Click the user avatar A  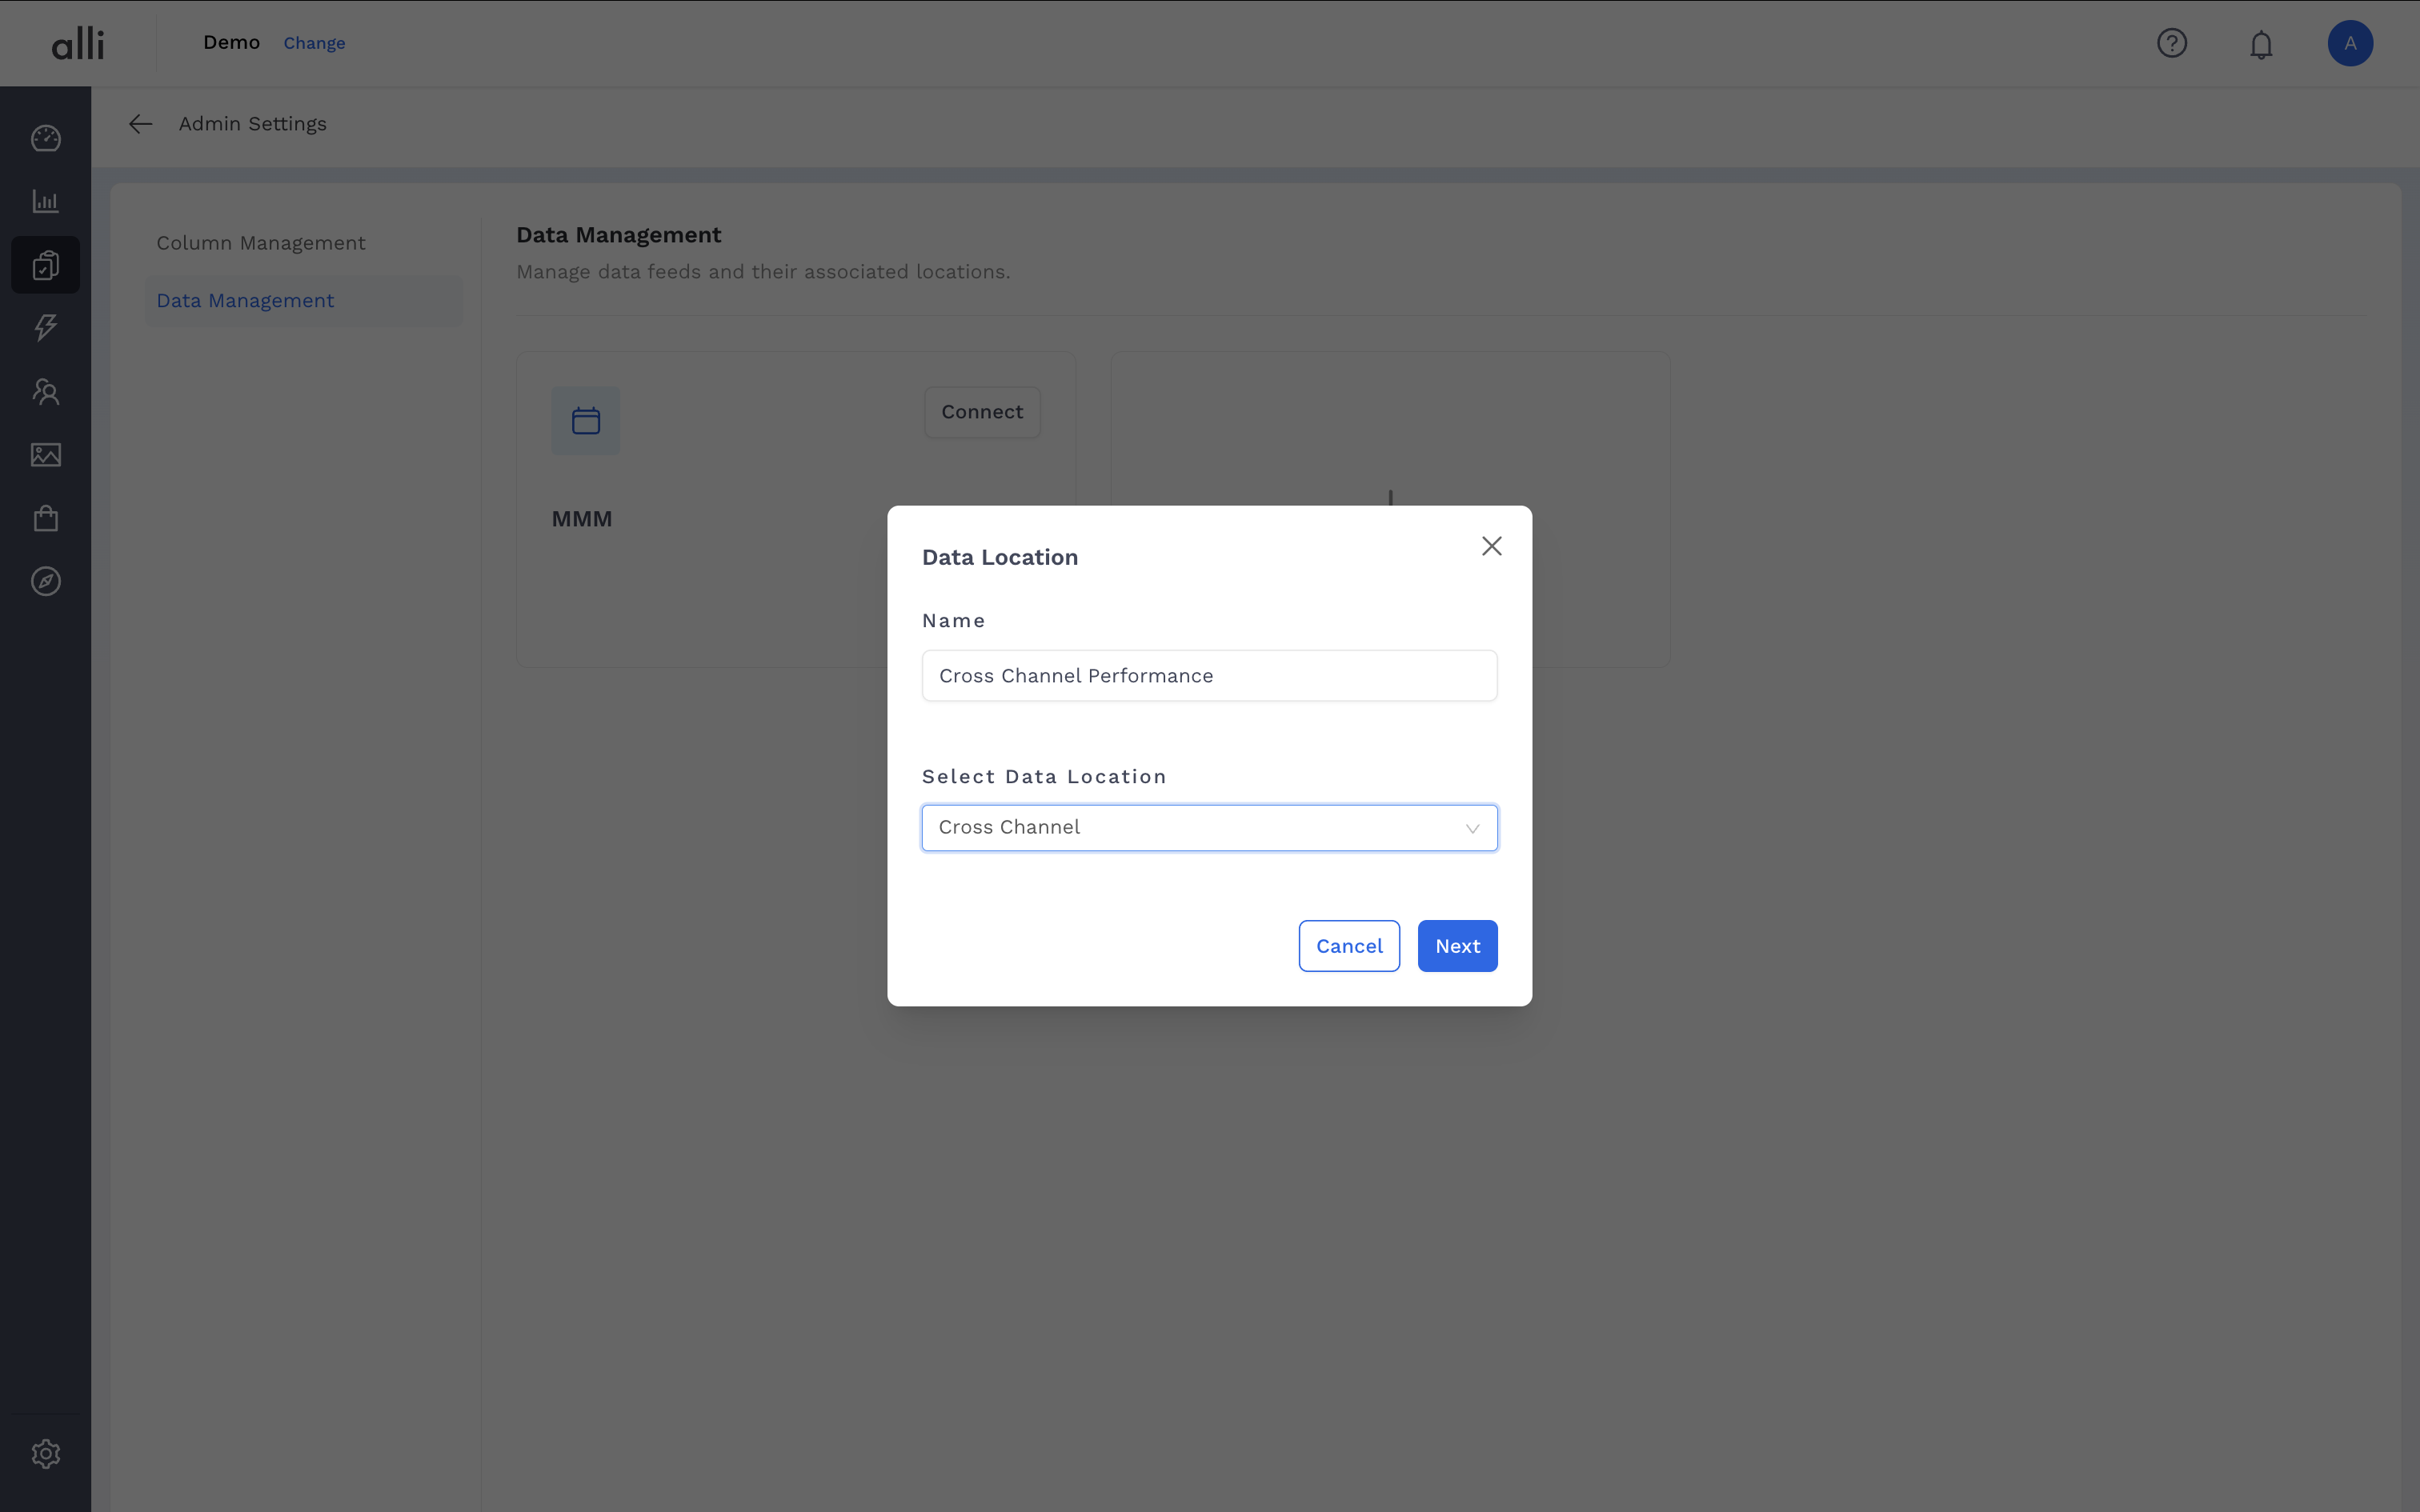[2350, 43]
